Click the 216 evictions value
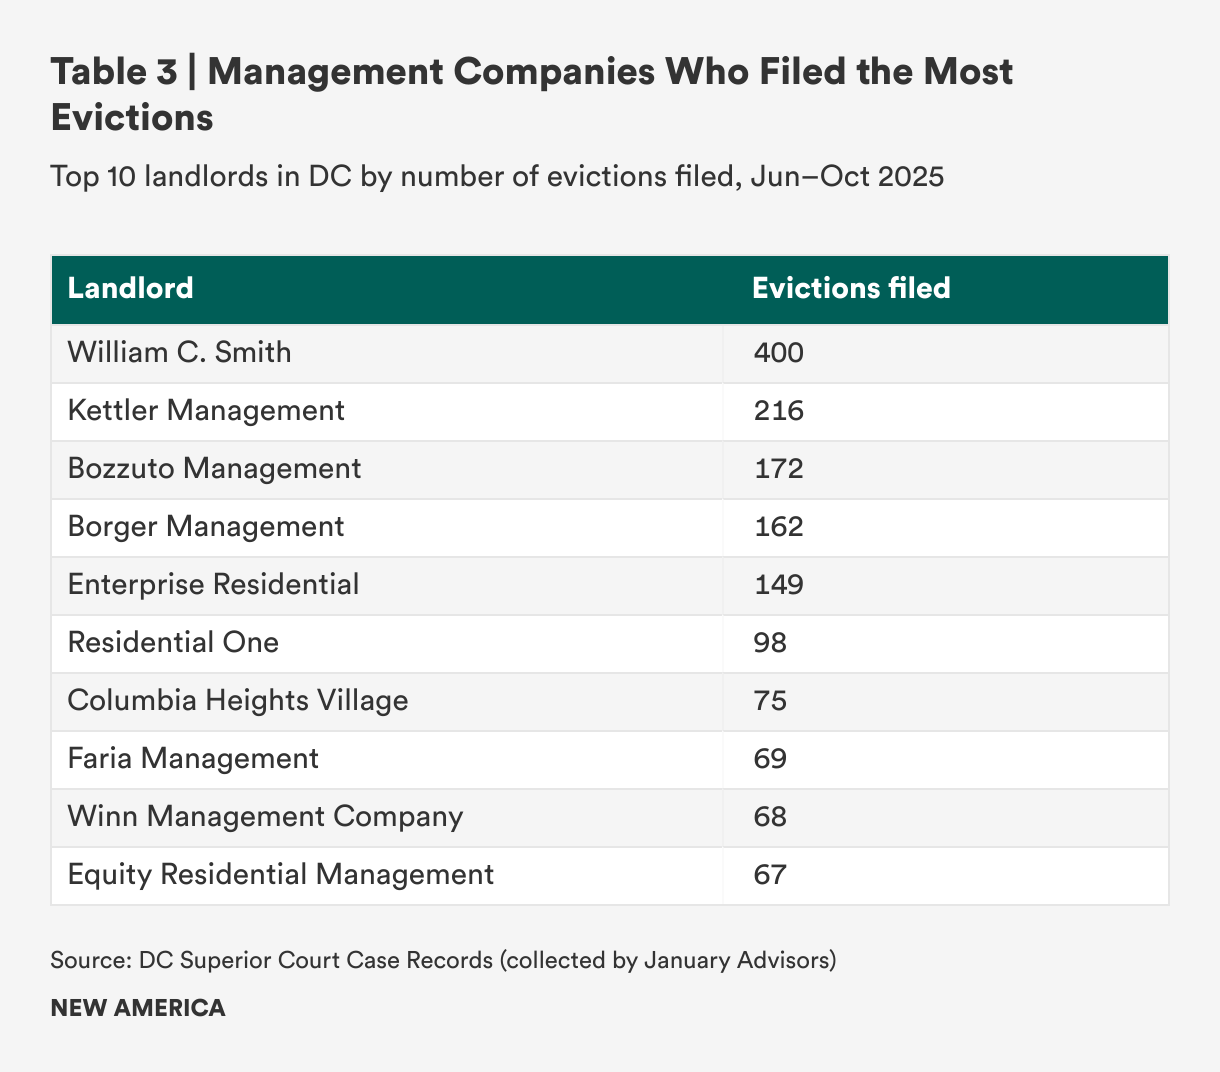This screenshot has height=1072, width=1220. click(x=778, y=411)
